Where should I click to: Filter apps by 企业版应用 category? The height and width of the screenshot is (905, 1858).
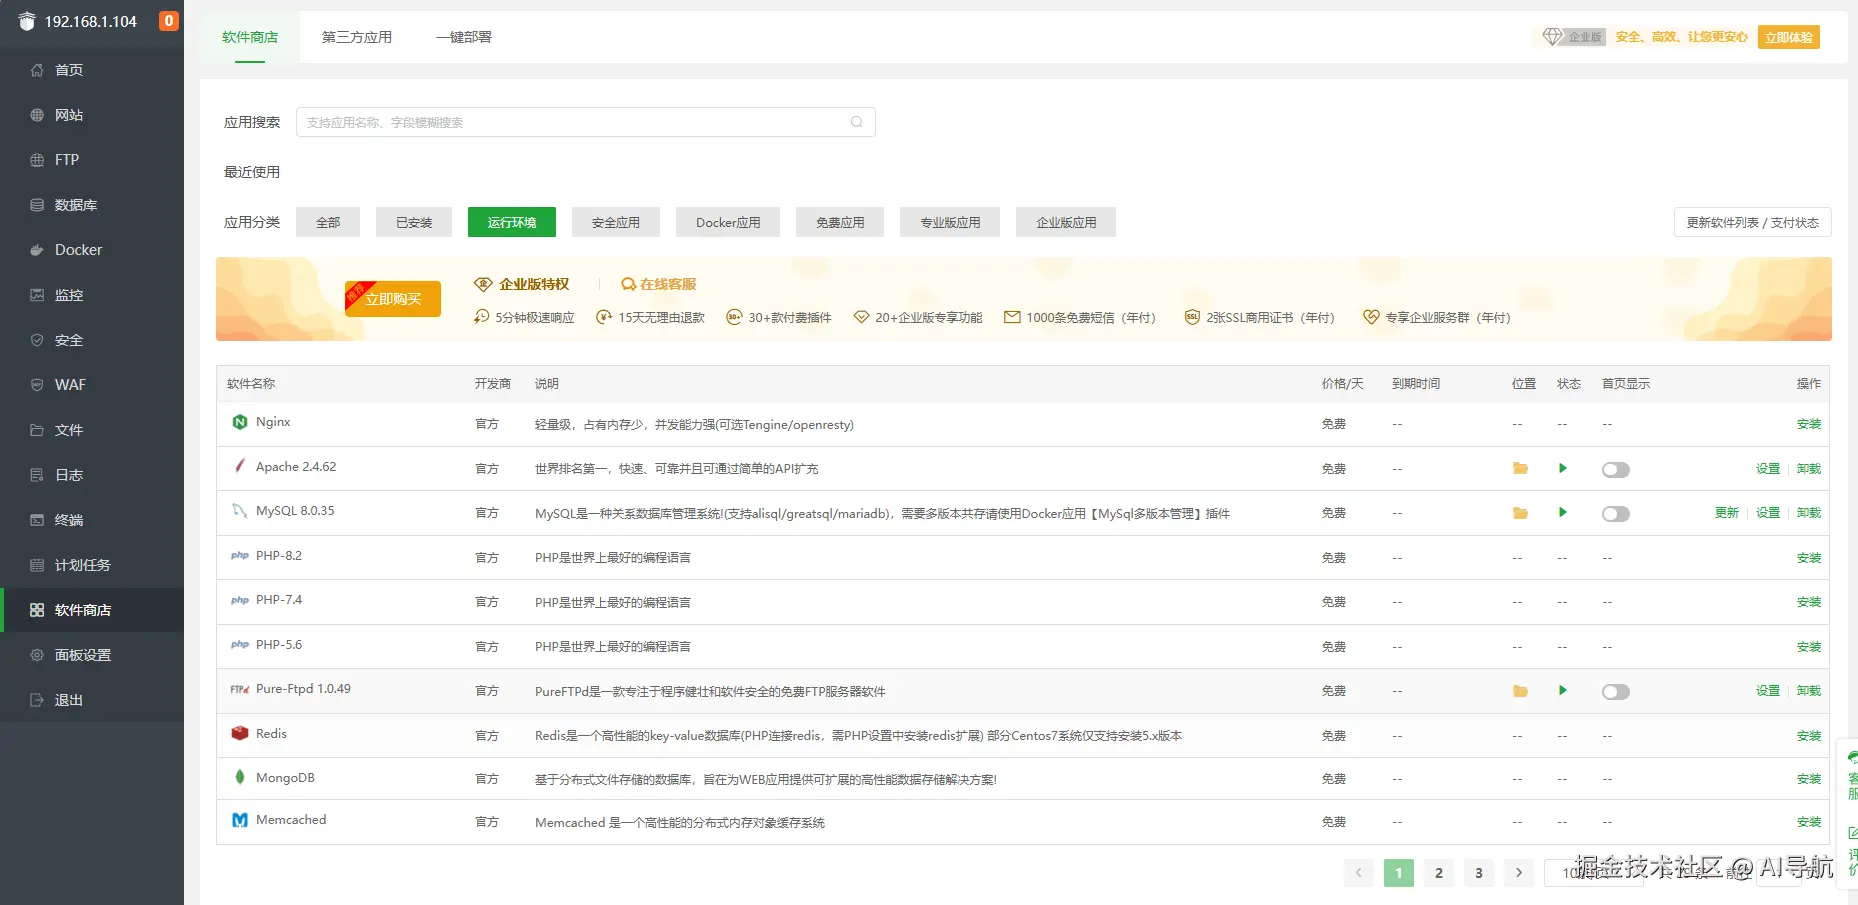point(1066,222)
